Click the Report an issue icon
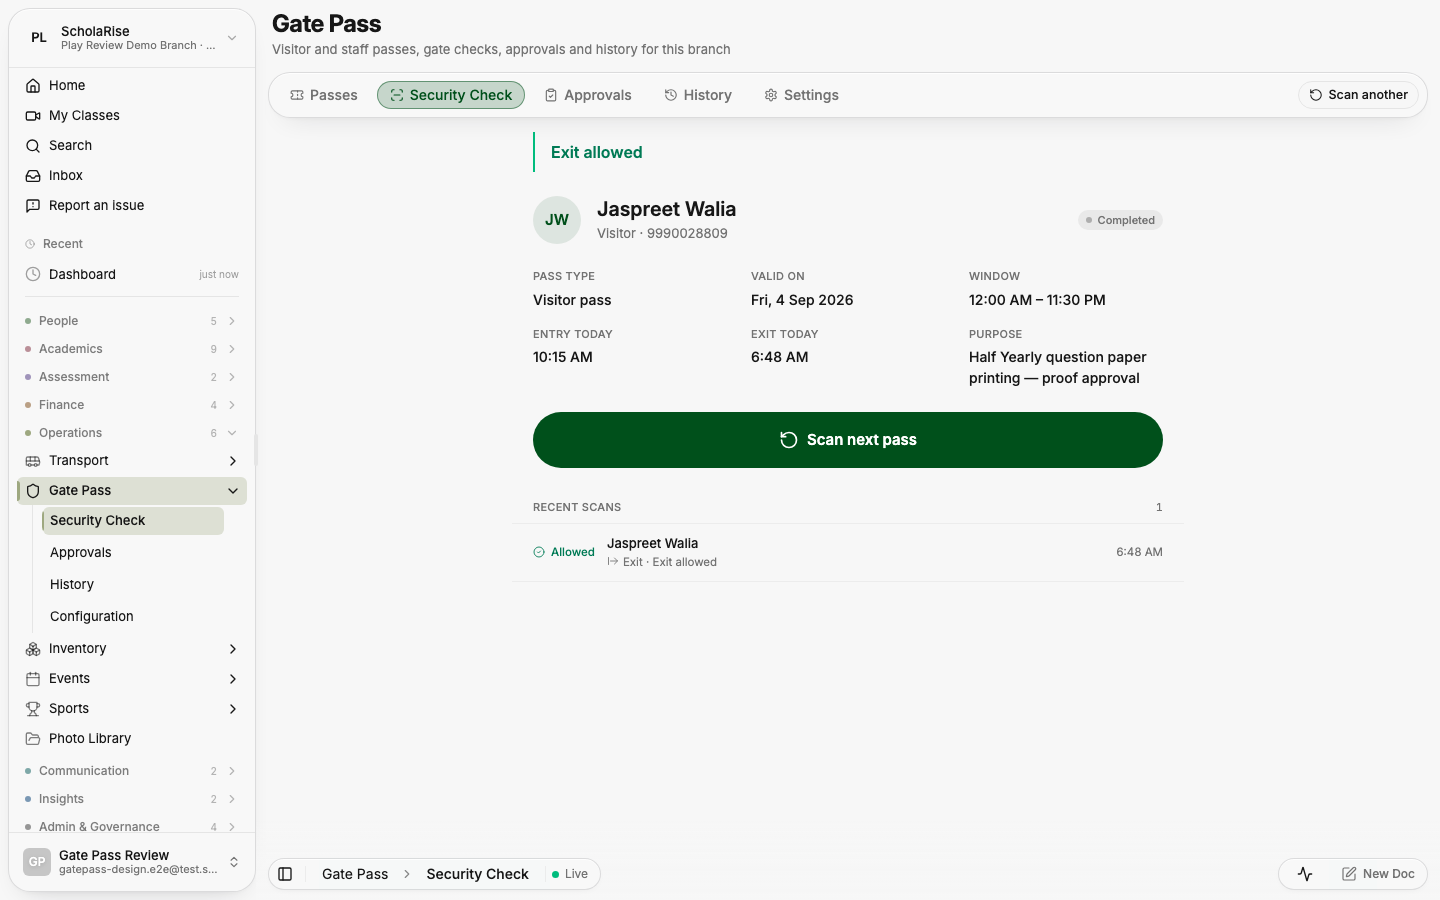The image size is (1440, 900). coord(33,206)
